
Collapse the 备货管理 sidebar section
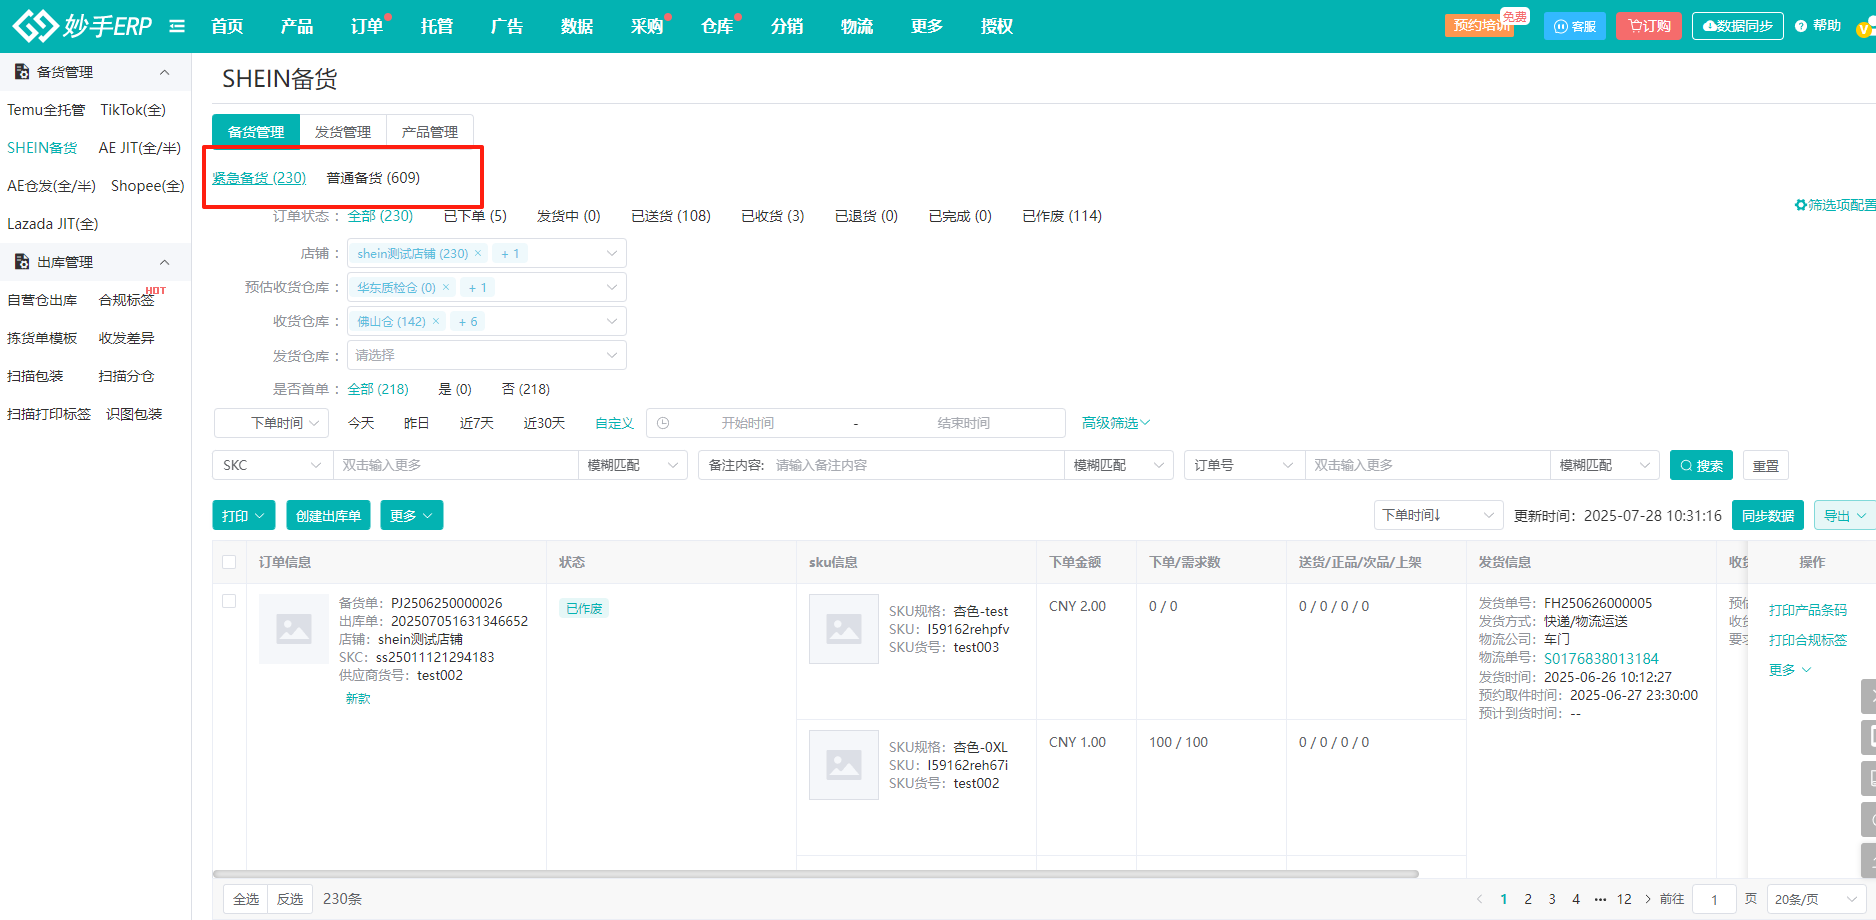coord(165,72)
